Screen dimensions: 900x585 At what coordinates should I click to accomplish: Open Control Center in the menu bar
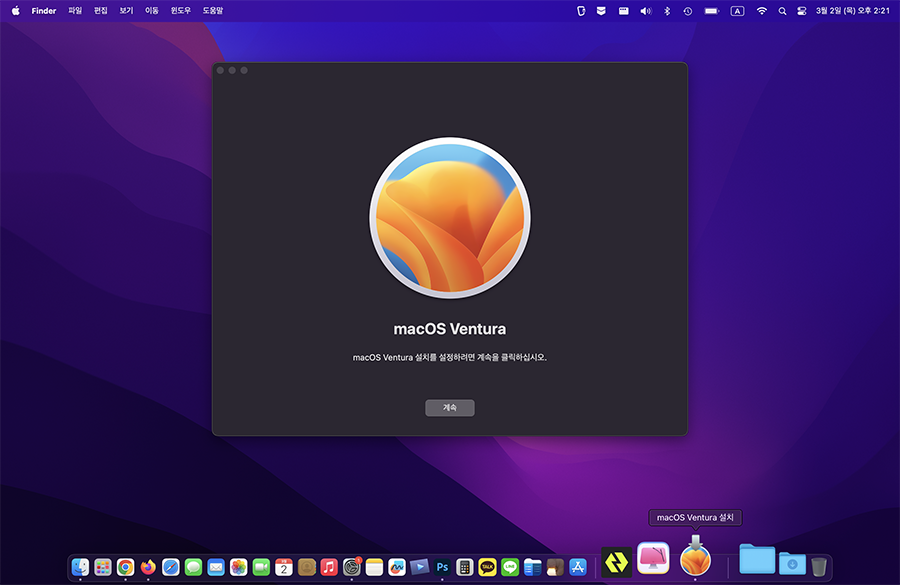pos(802,11)
